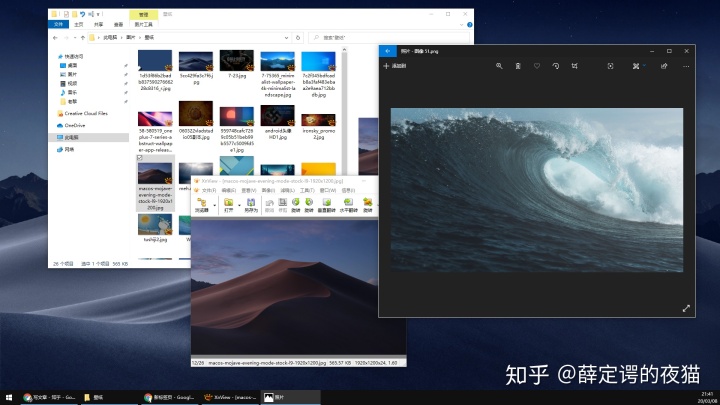
Task: Refresh the Explorer folder view
Action: click(x=298, y=38)
